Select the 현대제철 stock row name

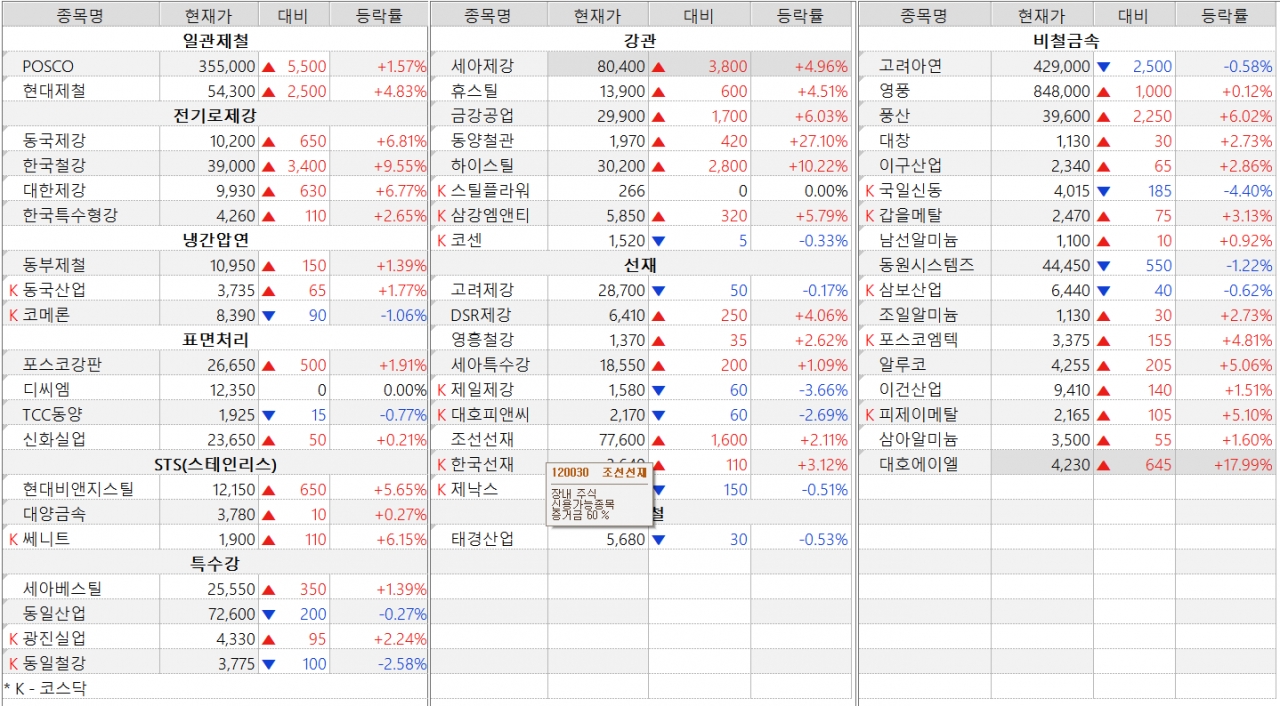coord(54,91)
